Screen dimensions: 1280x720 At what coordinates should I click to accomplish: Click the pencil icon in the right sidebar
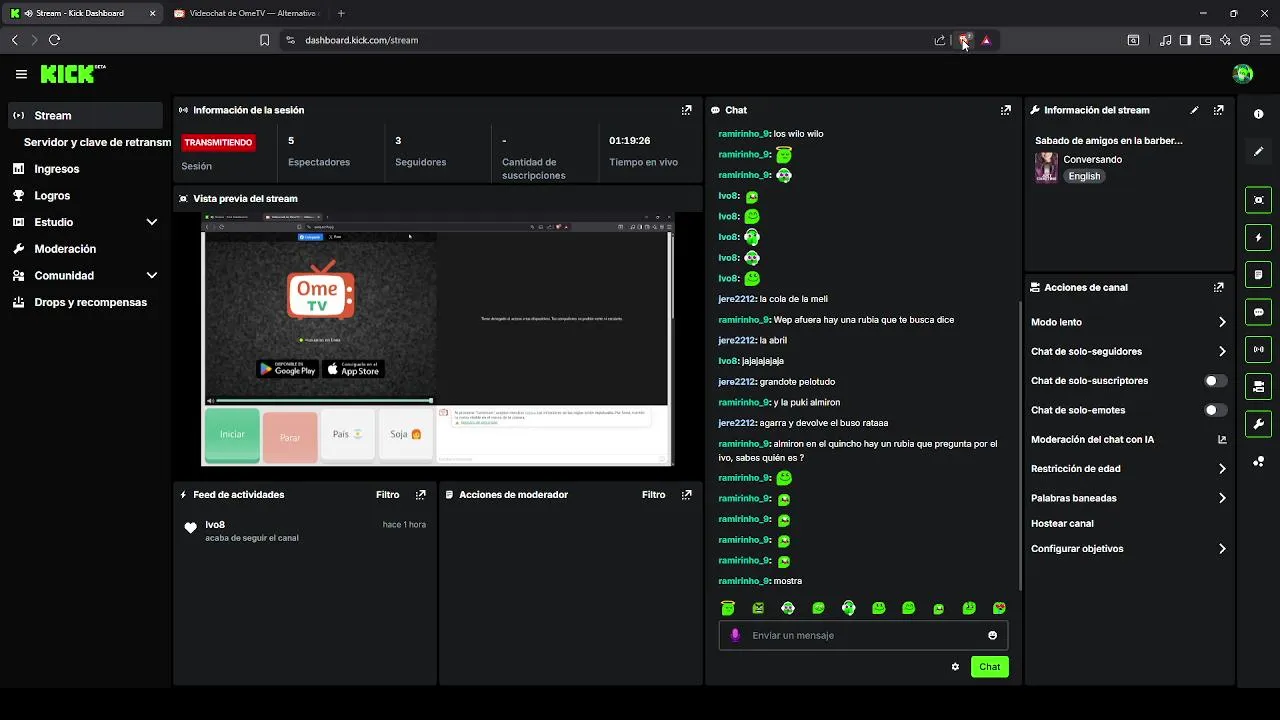tap(1258, 151)
